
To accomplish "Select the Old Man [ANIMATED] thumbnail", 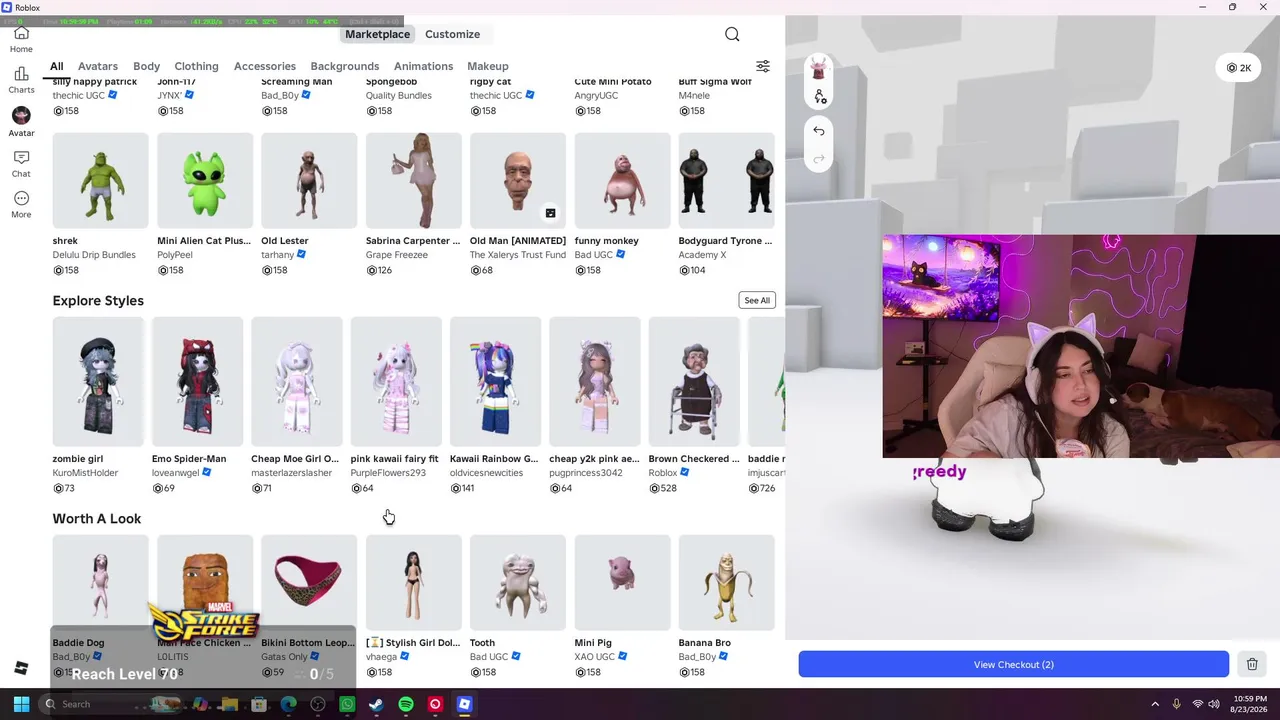I will [x=518, y=180].
